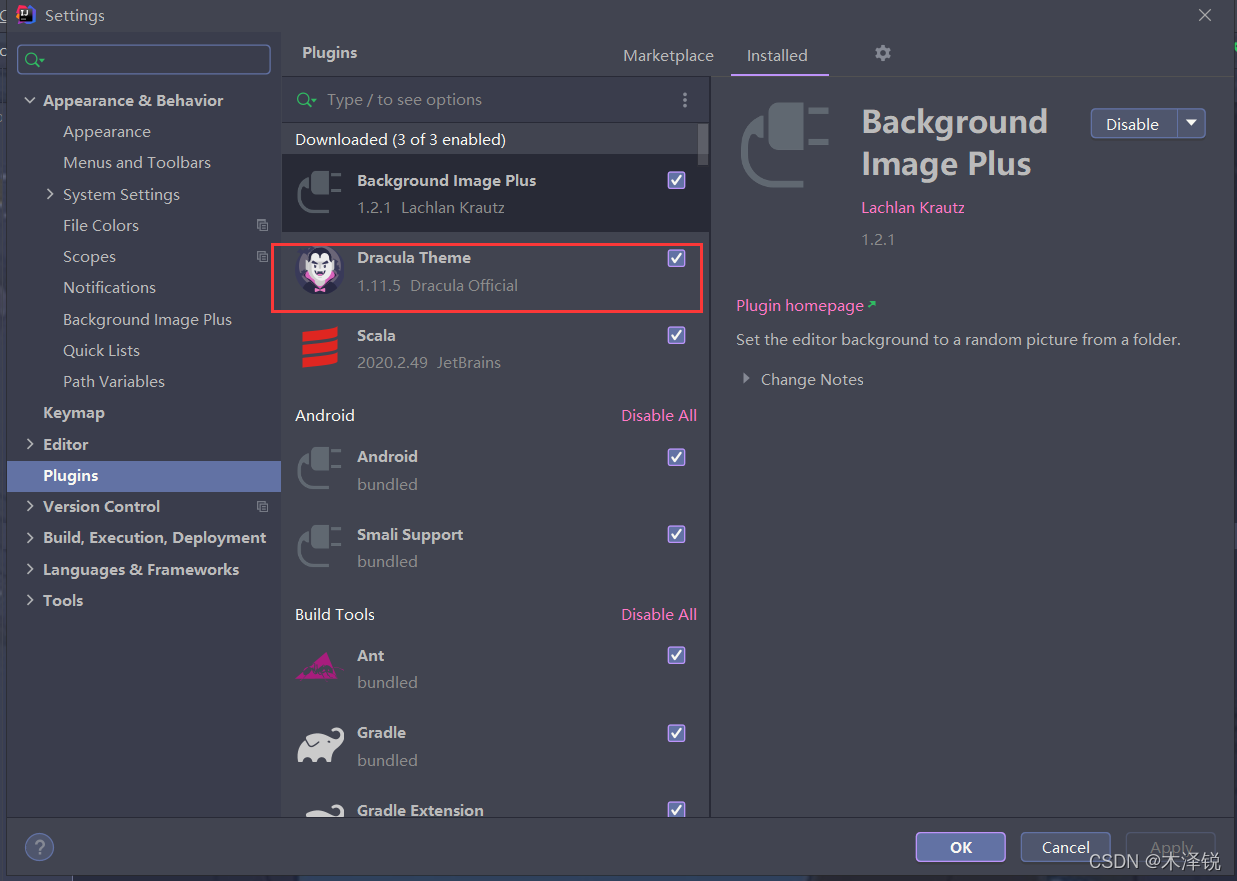The height and width of the screenshot is (881, 1237).
Task: Uncheck the Ant plugin checkbox
Action: [x=676, y=655]
